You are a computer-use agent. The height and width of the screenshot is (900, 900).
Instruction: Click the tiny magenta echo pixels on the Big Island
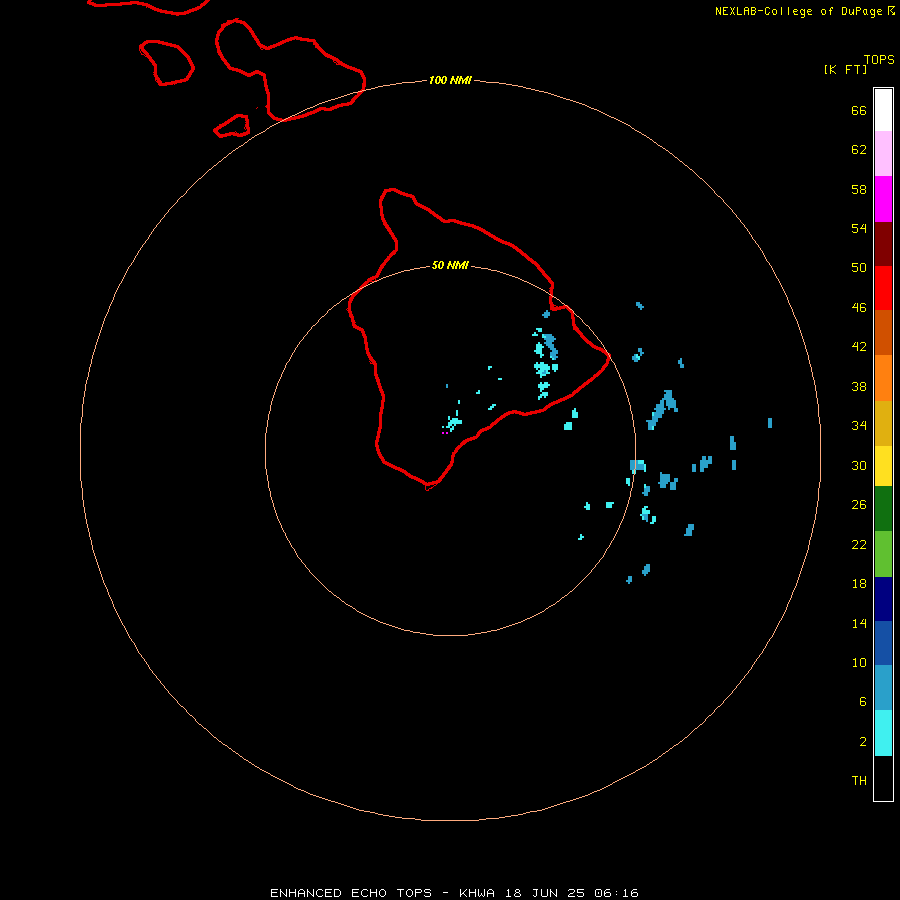click(x=445, y=433)
